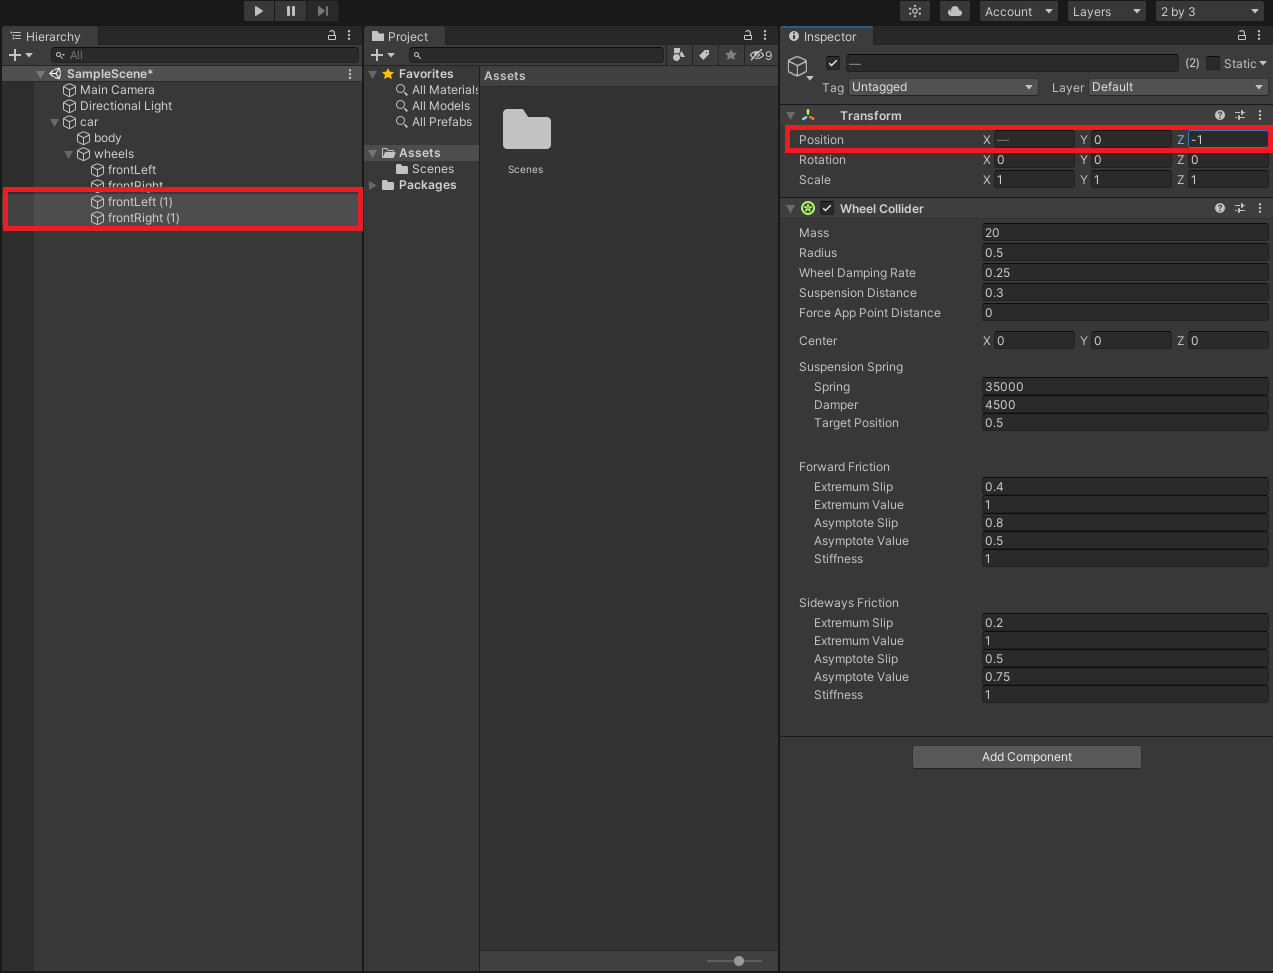Open the Cloud services icon
Image resolution: width=1273 pixels, height=973 pixels.
[955, 11]
